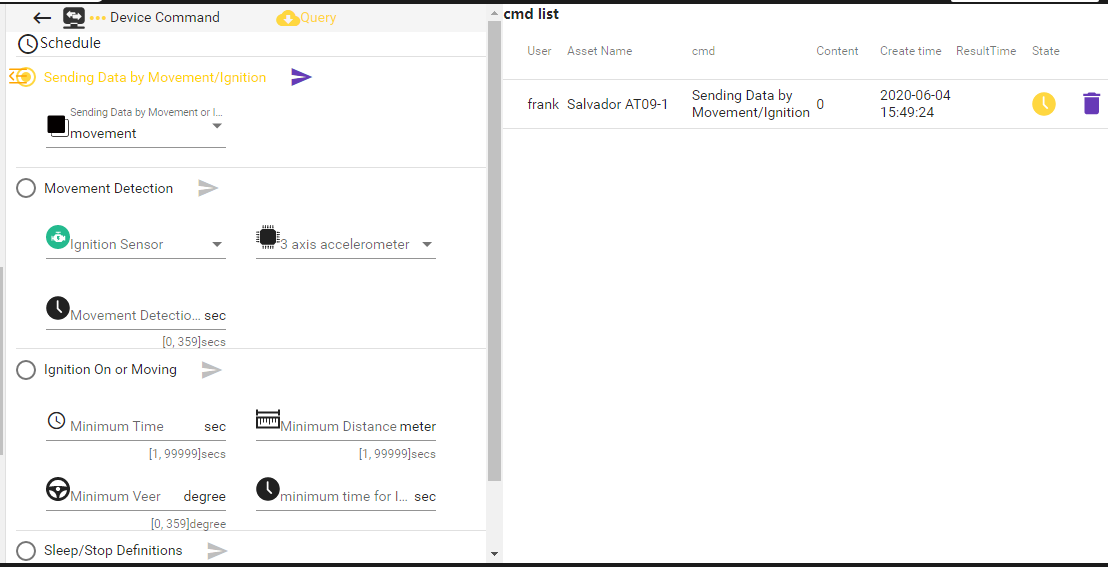
Task: Click the Asset Name column header
Action: pyautogui.click(x=600, y=51)
